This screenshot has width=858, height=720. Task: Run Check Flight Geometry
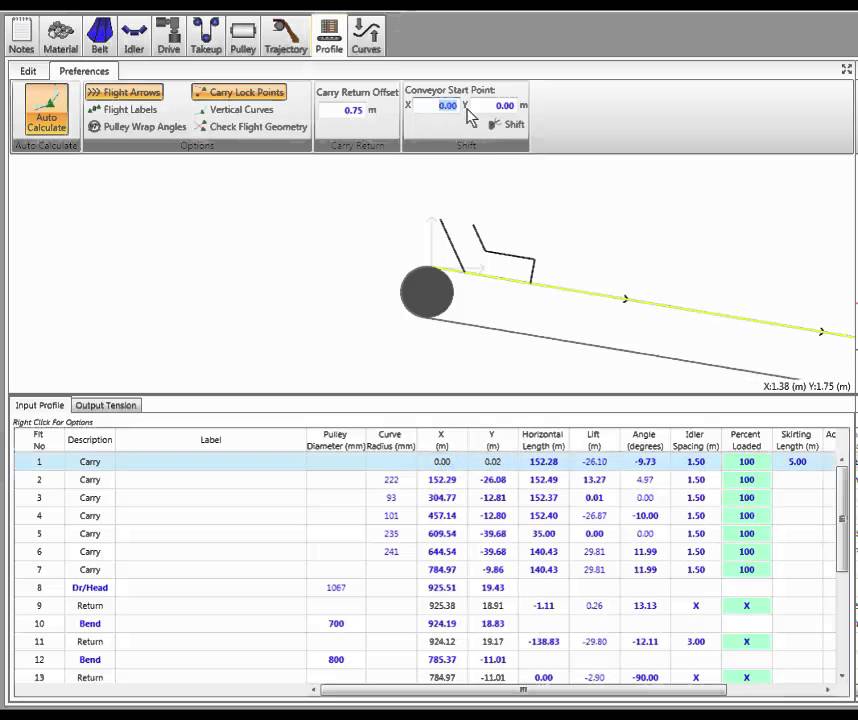tap(251, 126)
